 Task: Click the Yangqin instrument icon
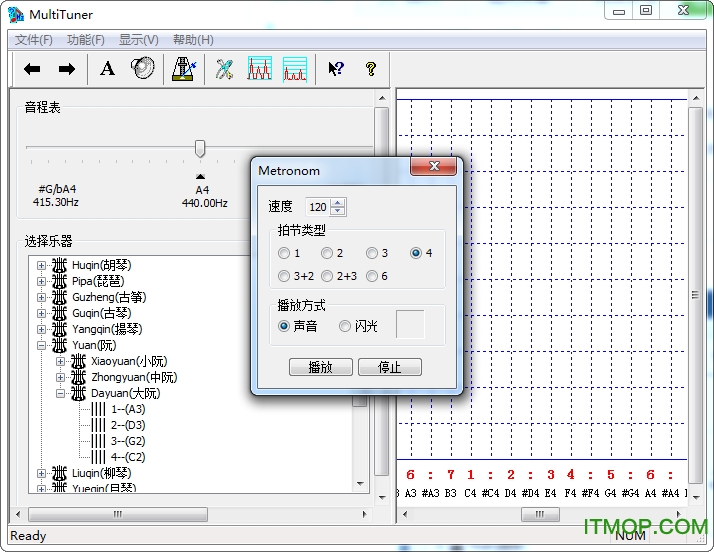click(59, 329)
